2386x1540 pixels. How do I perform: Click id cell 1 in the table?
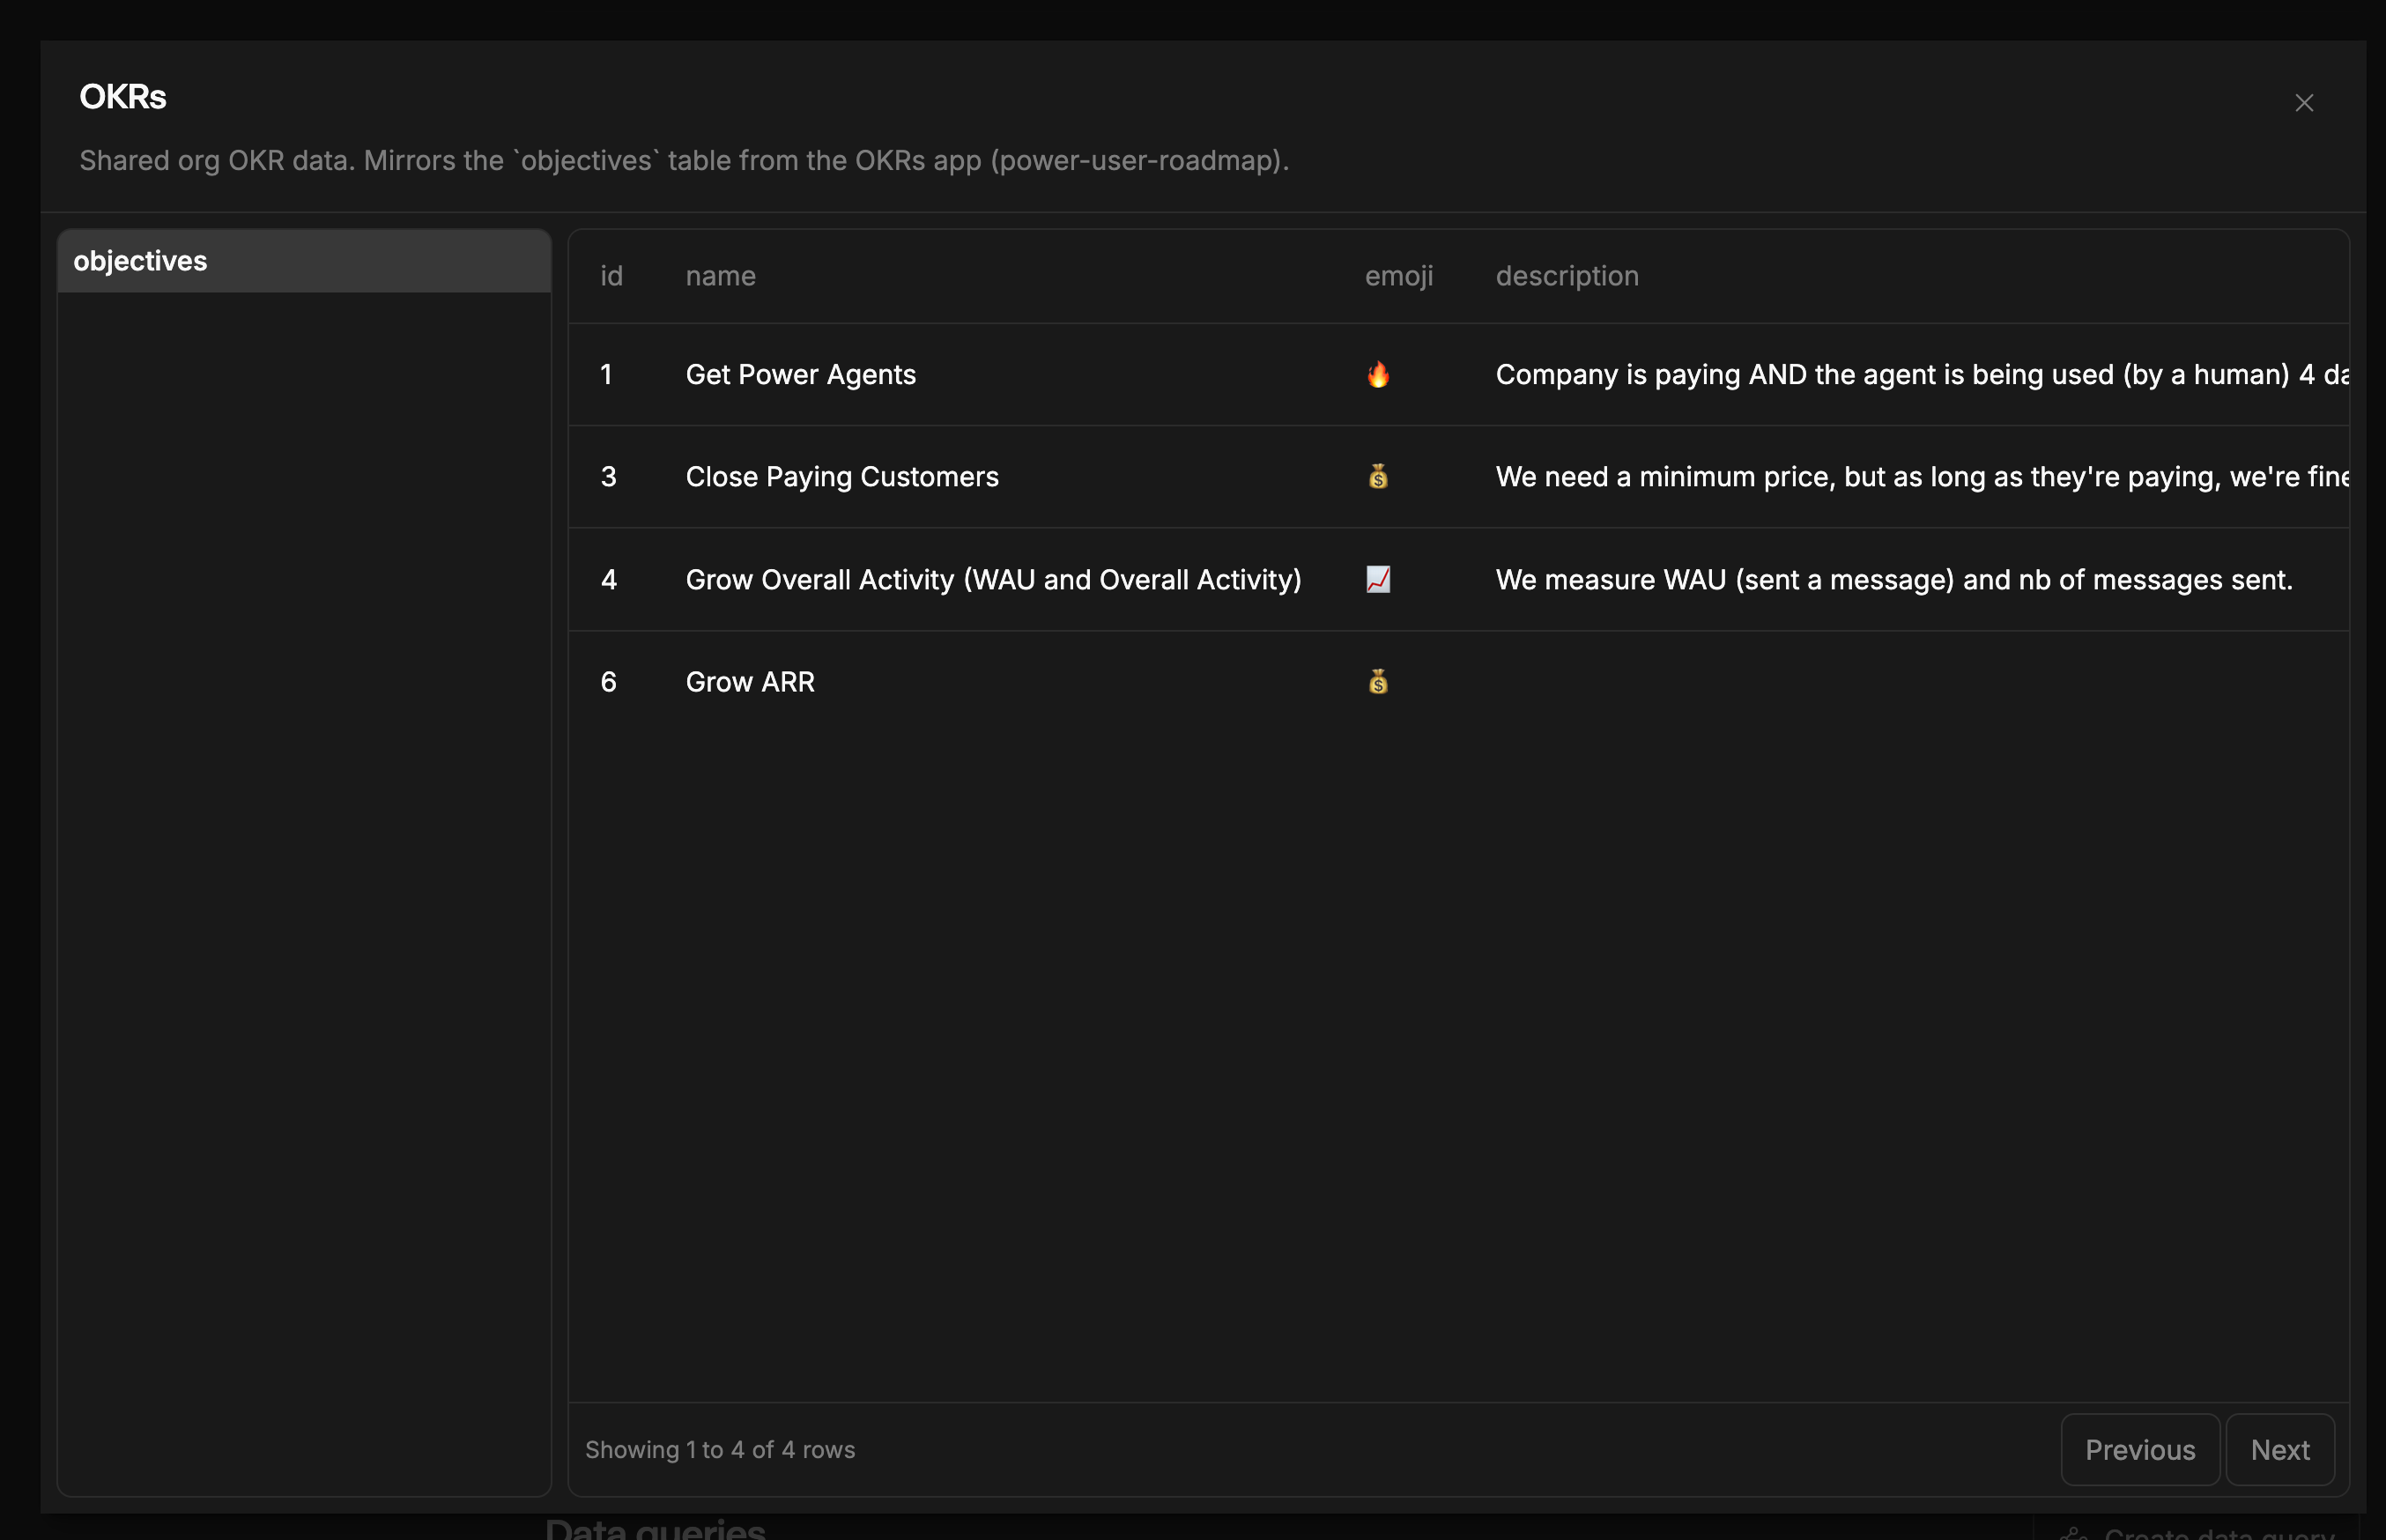pyautogui.click(x=606, y=374)
